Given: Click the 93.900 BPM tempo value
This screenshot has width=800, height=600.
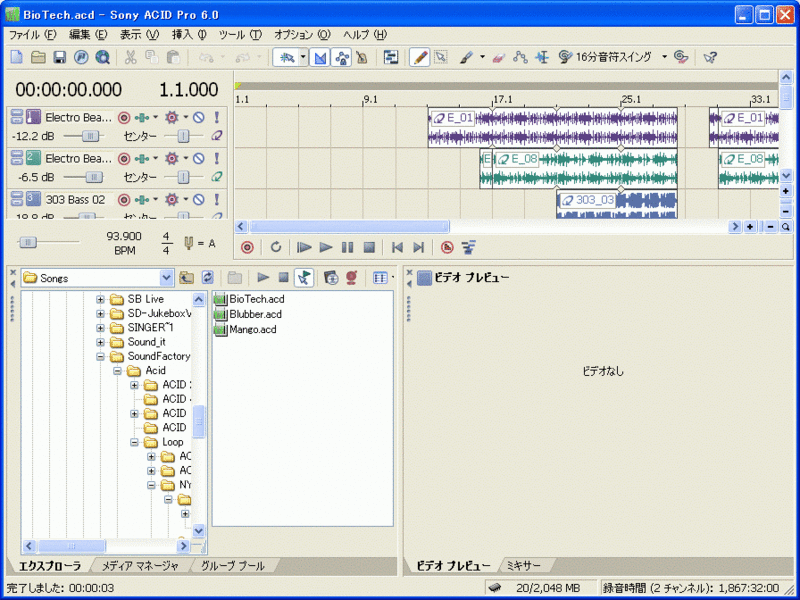Looking at the screenshot, I should coord(124,236).
